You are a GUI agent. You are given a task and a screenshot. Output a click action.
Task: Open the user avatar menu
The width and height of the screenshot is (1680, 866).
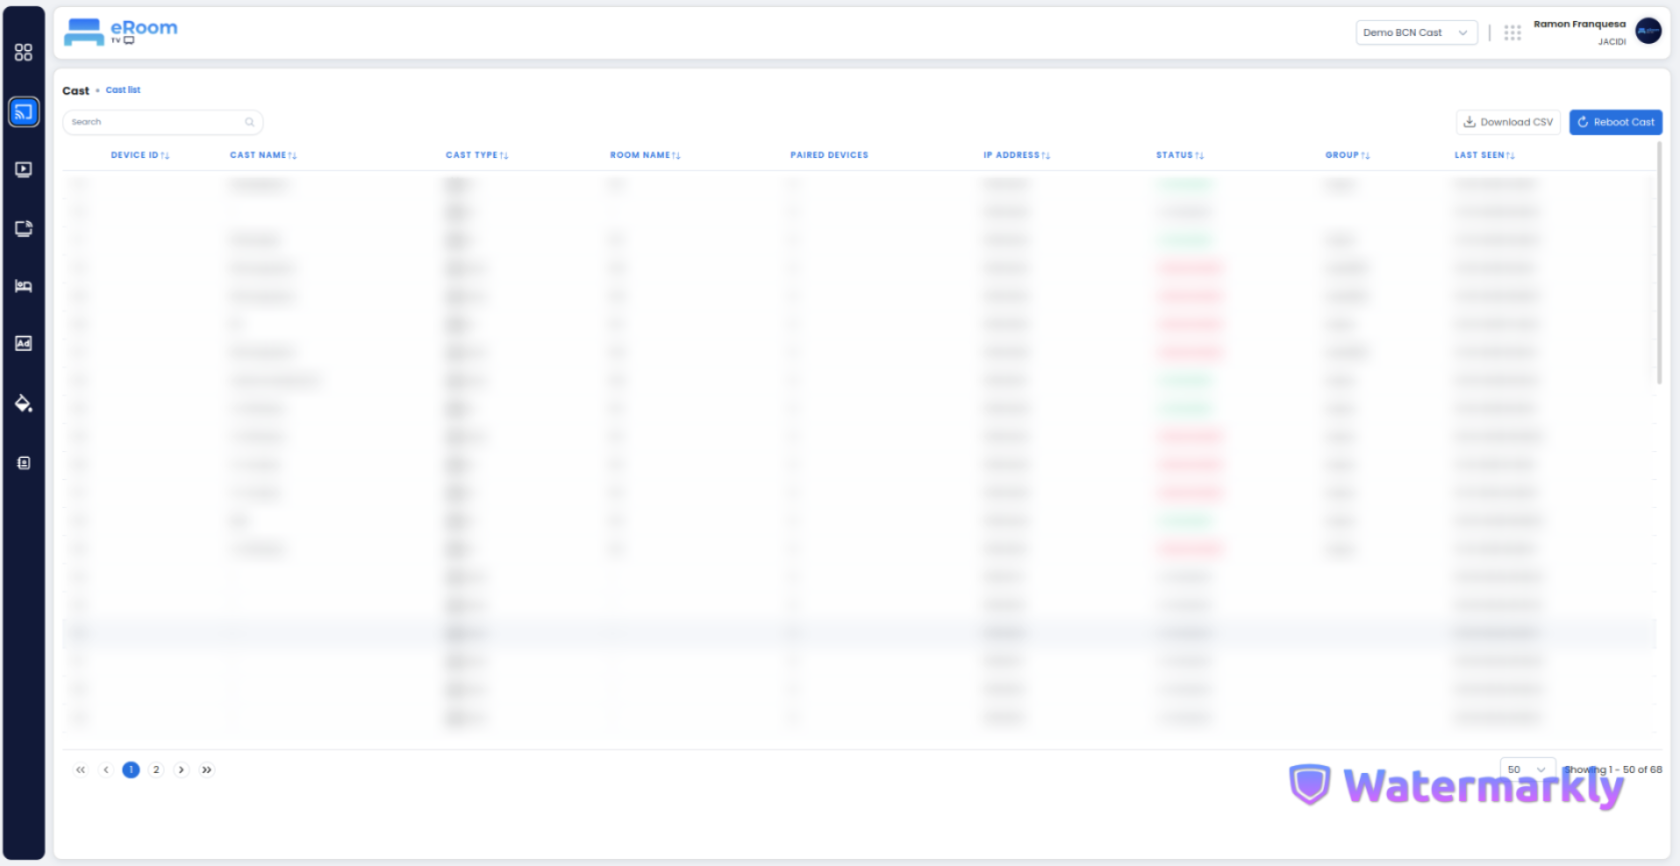click(x=1648, y=32)
